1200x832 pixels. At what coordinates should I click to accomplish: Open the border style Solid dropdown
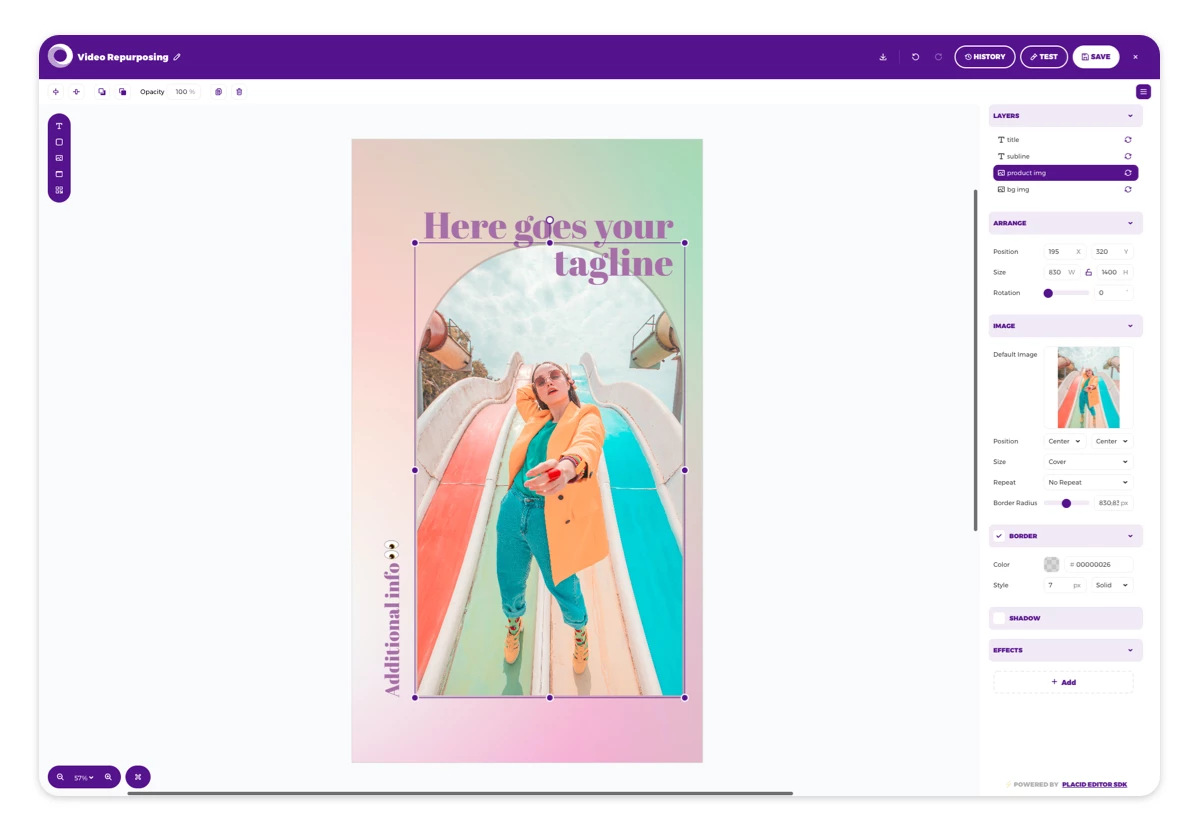1111,585
